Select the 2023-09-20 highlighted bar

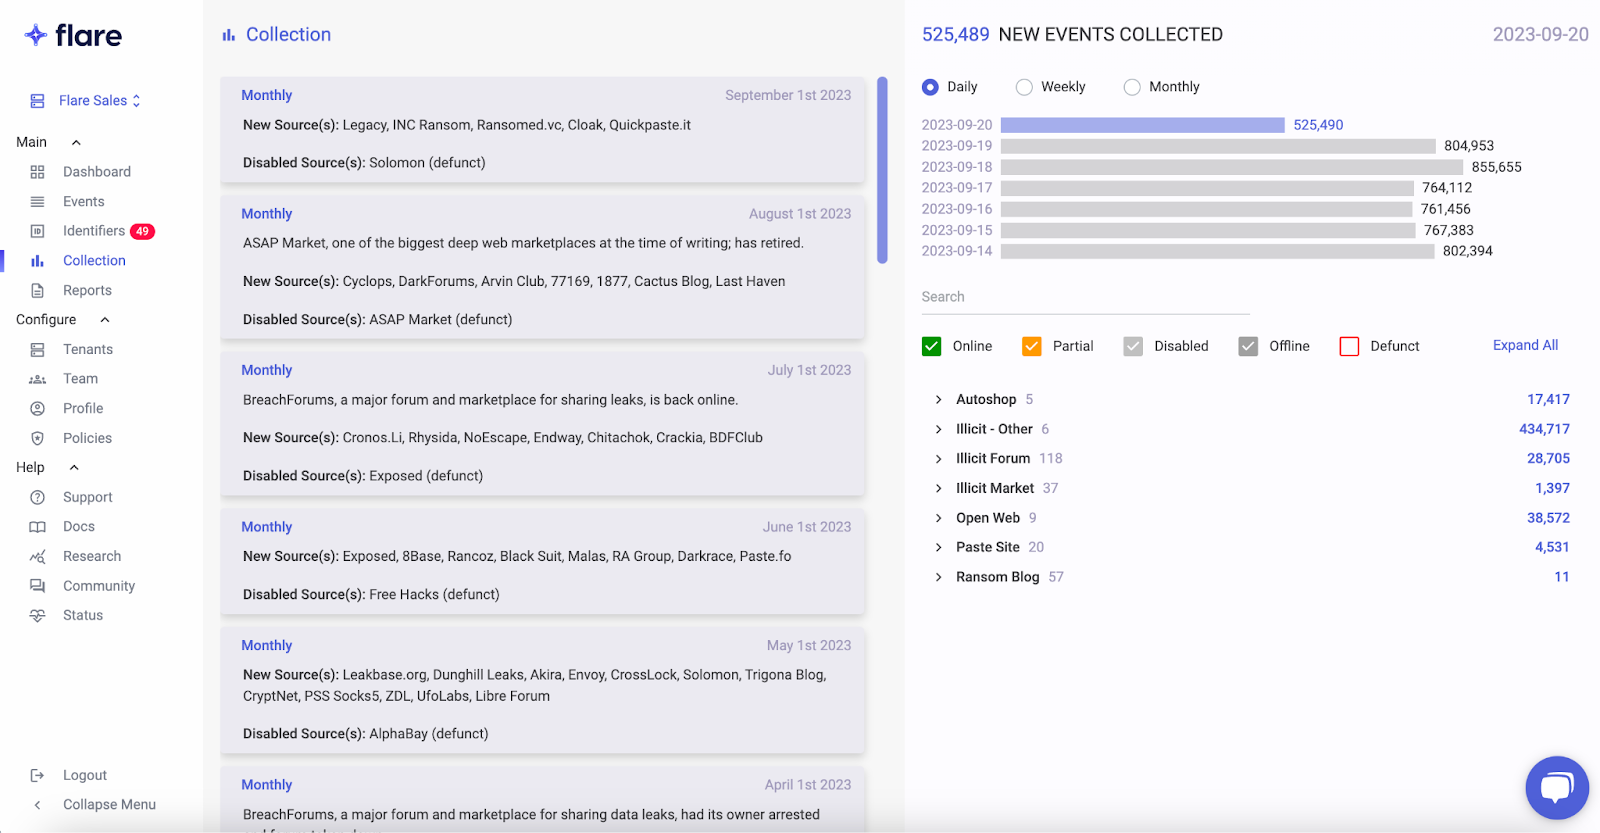pos(1142,125)
